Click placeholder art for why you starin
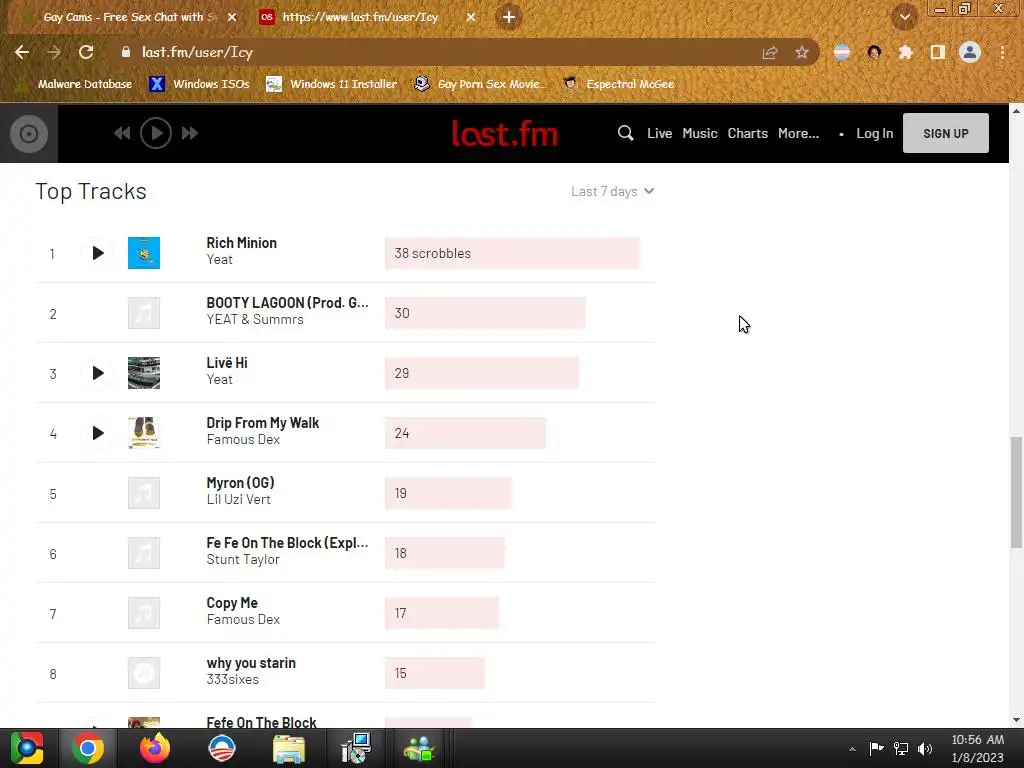The width and height of the screenshot is (1024, 768). point(144,673)
